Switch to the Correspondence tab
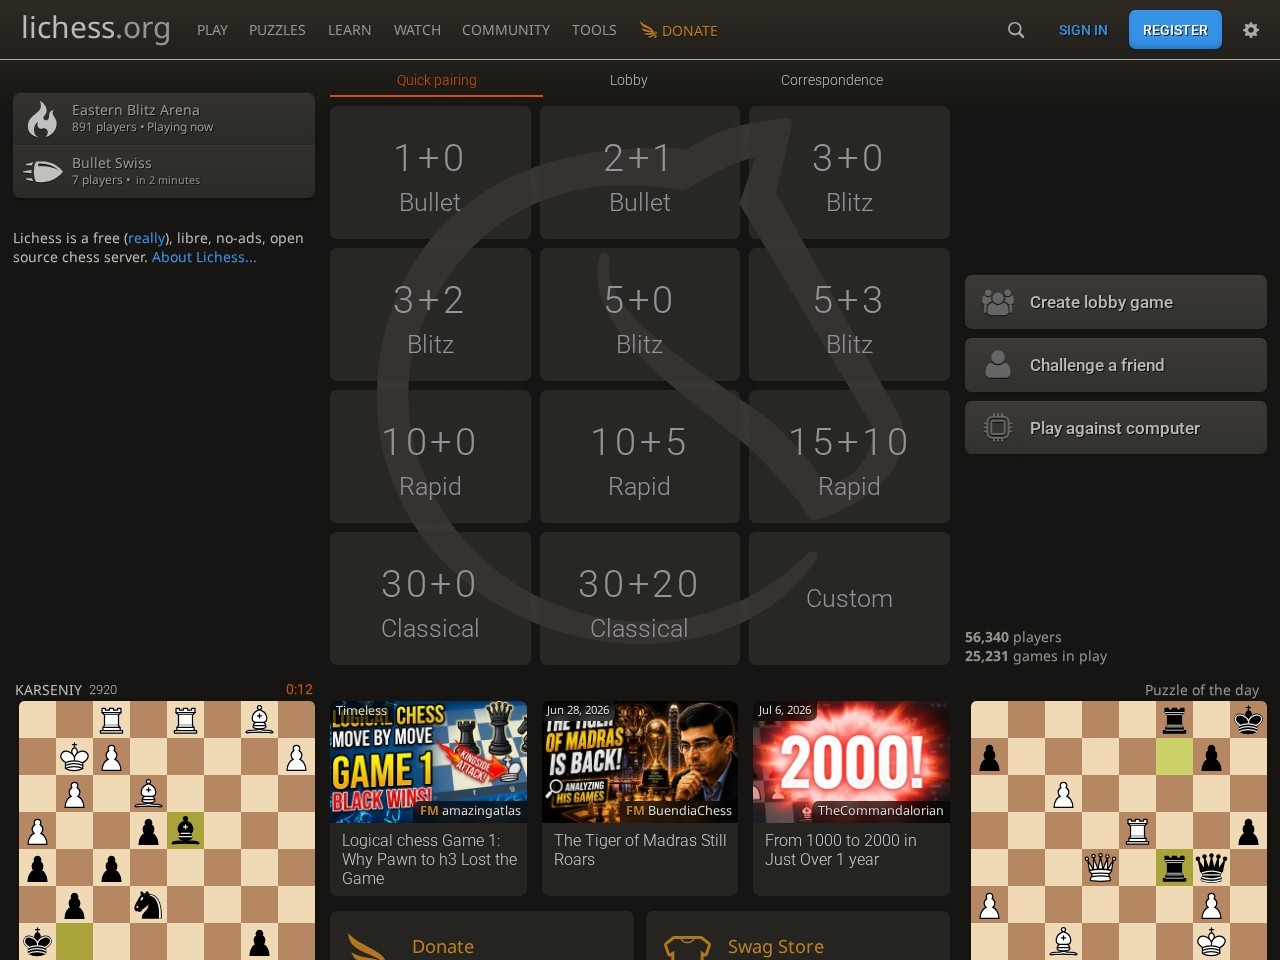This screenshot has height=960, width=1280. click(832, 80)
